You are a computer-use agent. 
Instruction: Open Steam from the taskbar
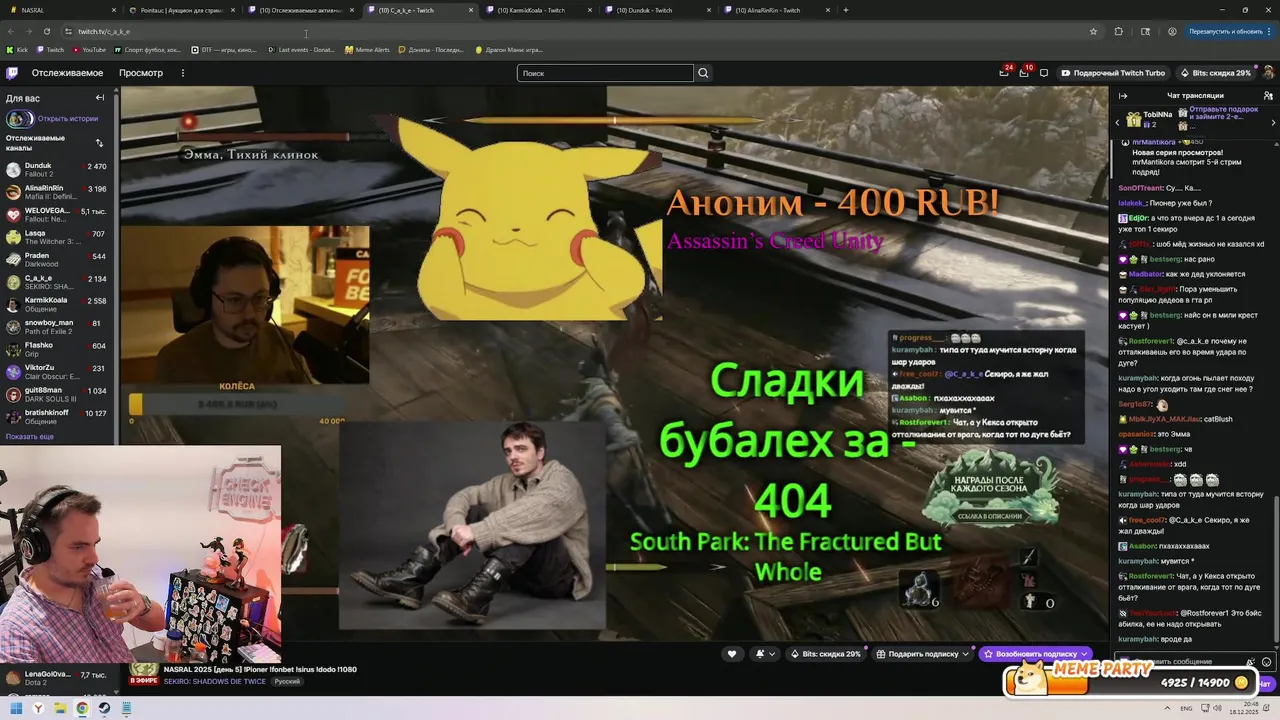point(104,708)
